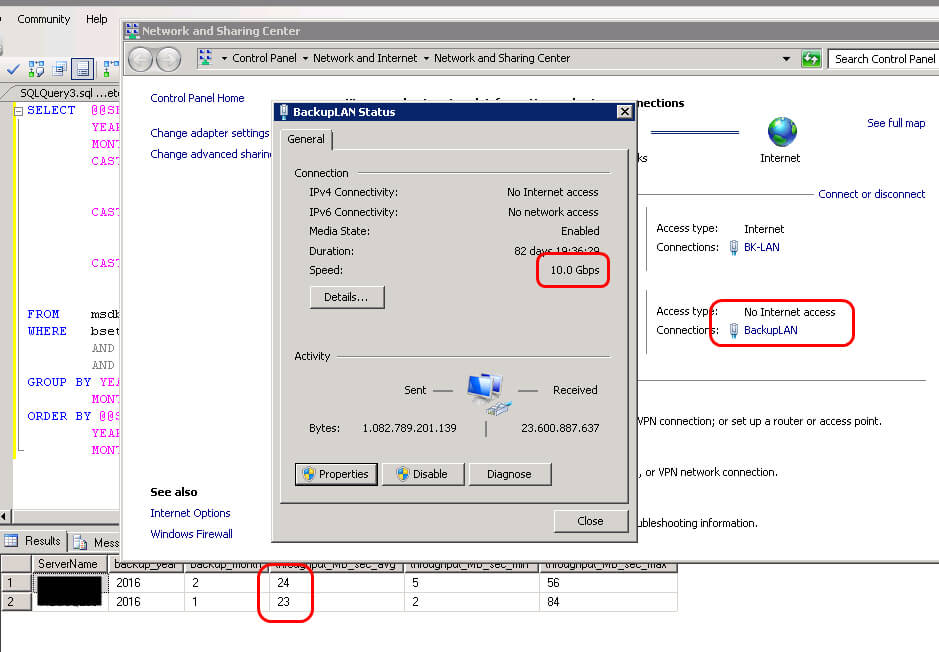Image resolution: width=939 pixels, height=652 pixels.
Task: Open the BK-LAN connection link
Action: coord(761,247)
